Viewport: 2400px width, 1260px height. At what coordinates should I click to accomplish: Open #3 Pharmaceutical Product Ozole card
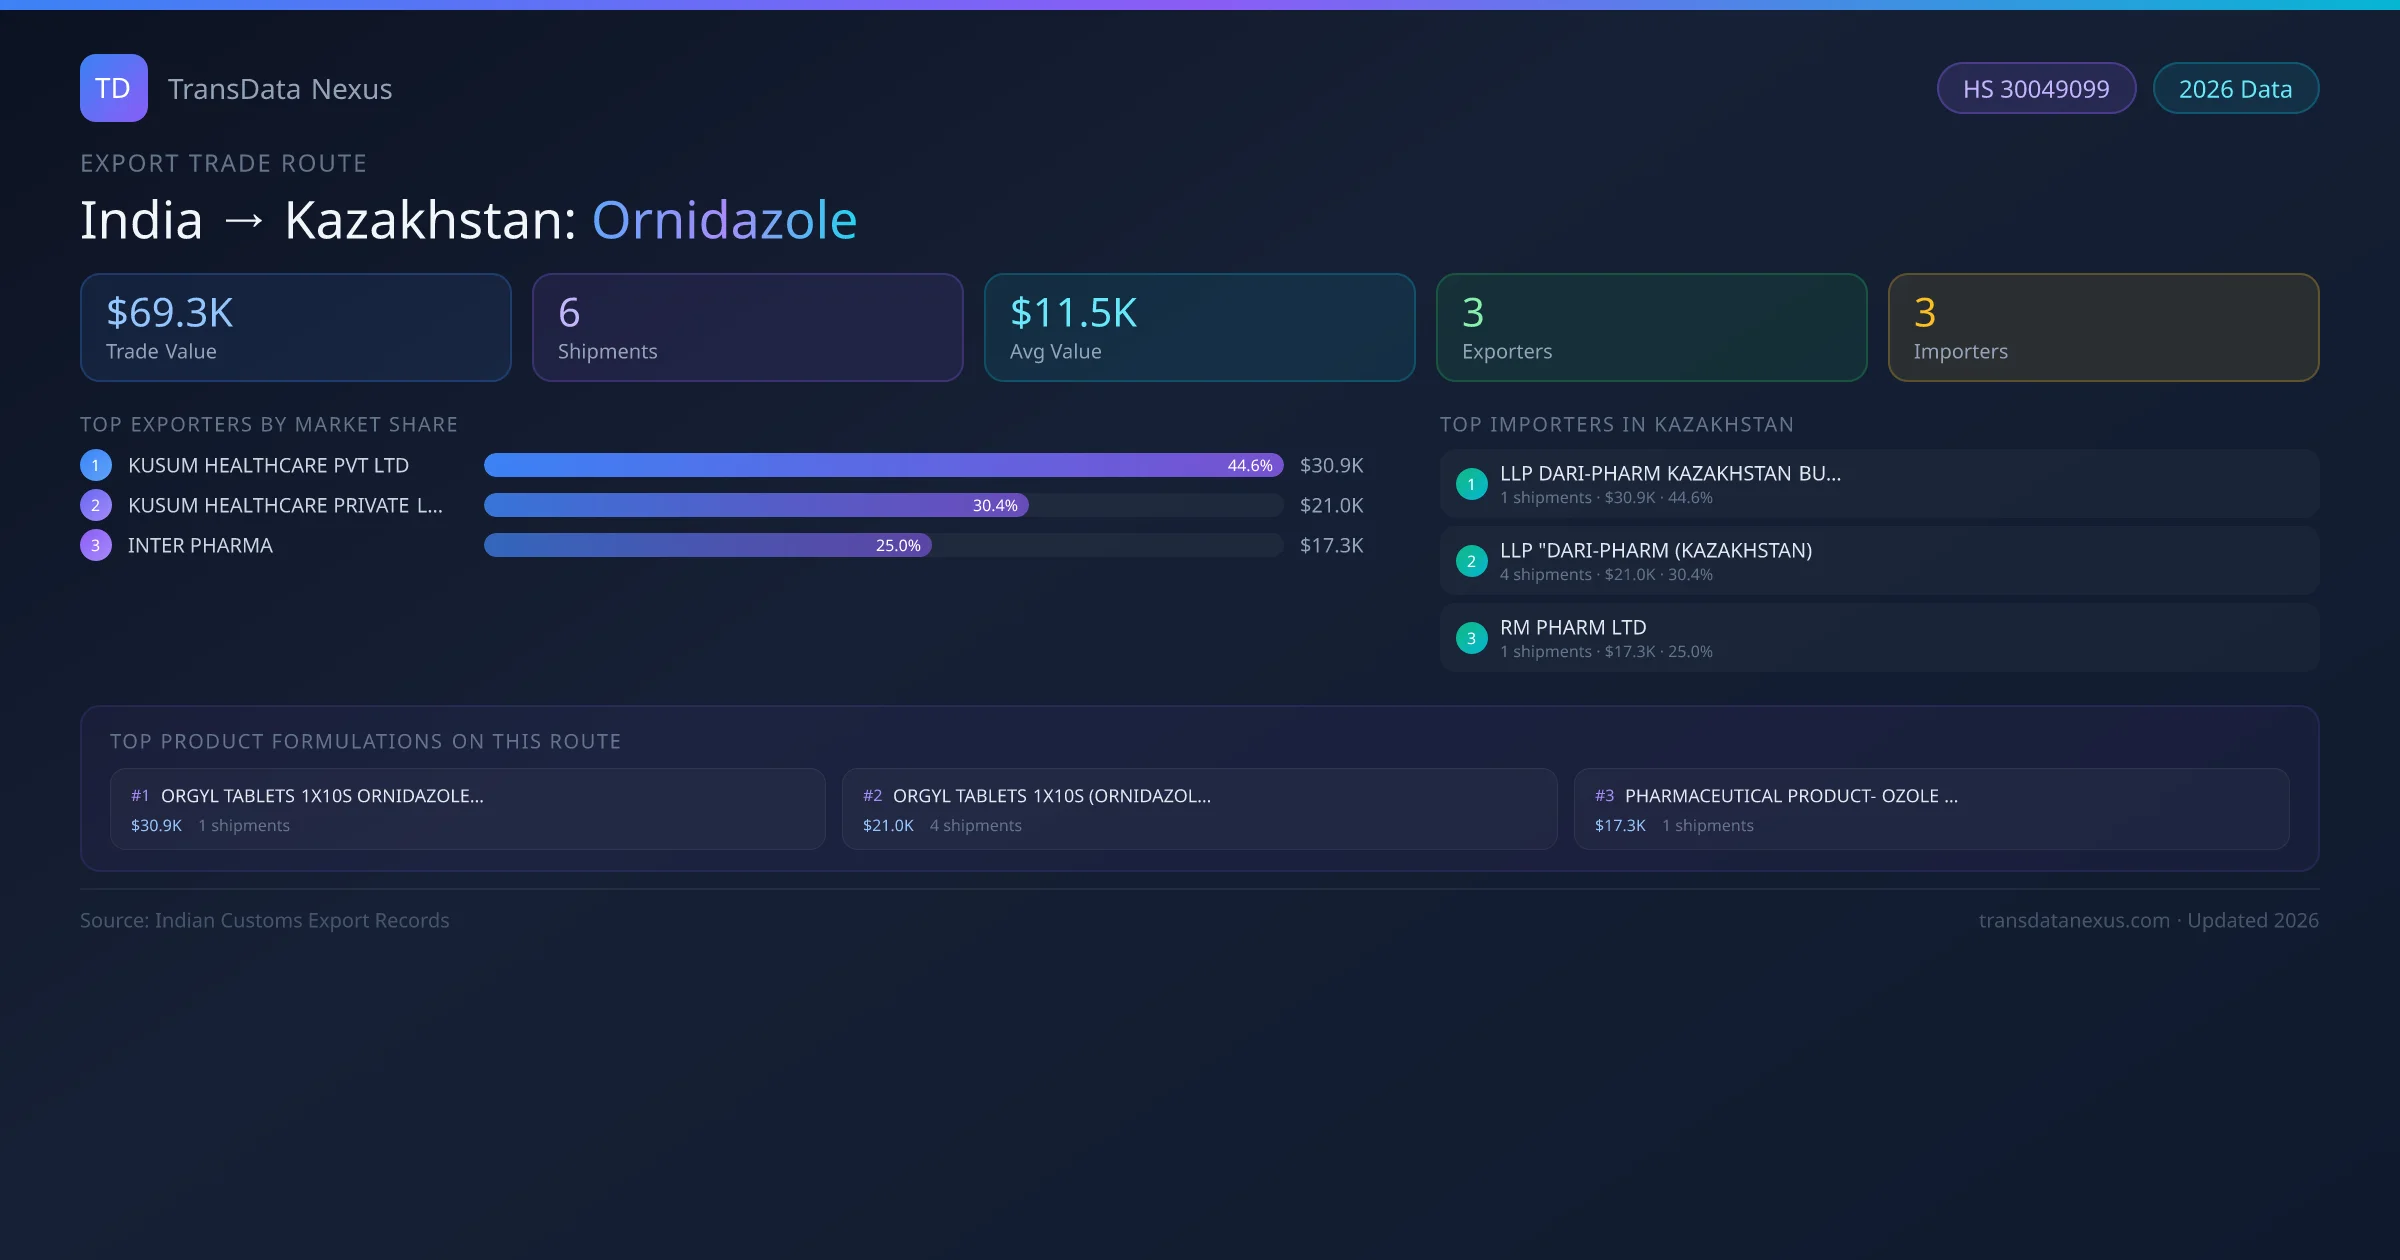click(x=1931, y=809)
